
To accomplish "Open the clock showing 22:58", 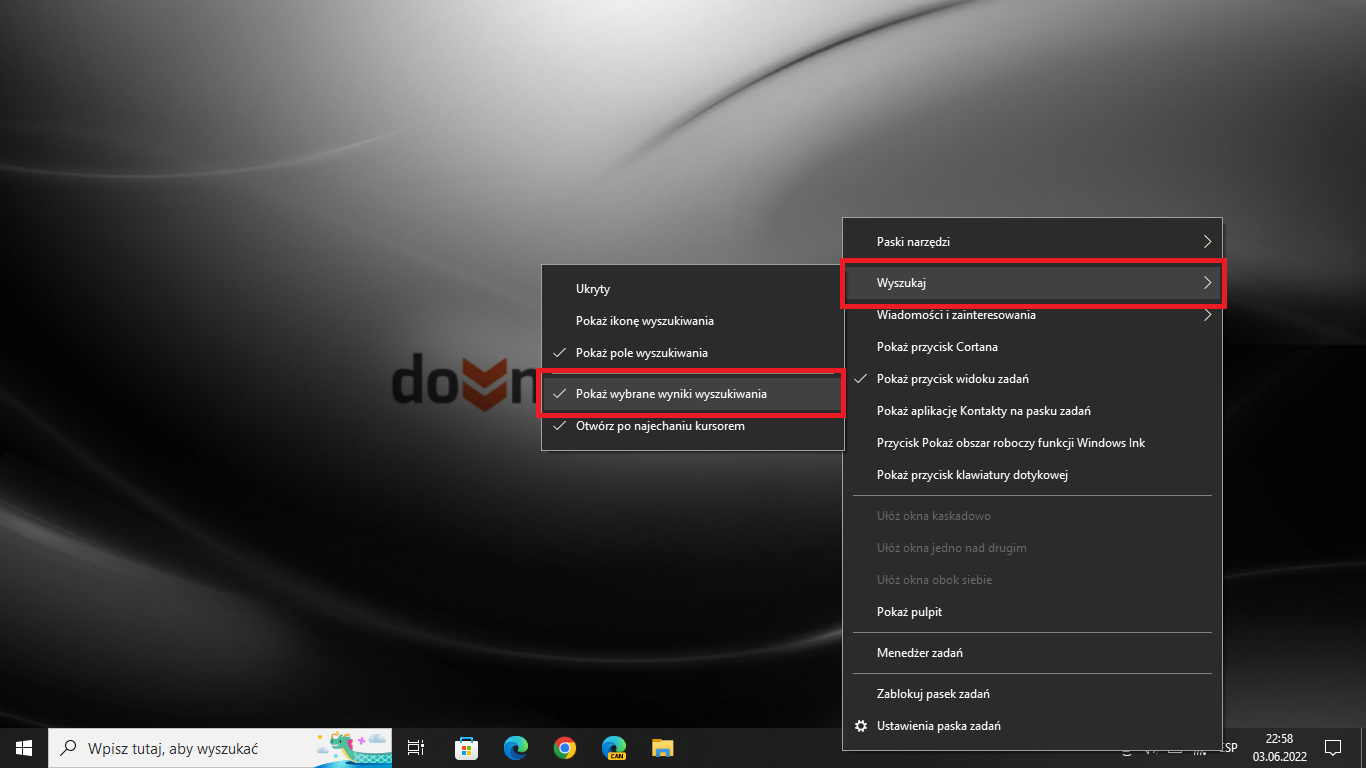I will 1279,747.
